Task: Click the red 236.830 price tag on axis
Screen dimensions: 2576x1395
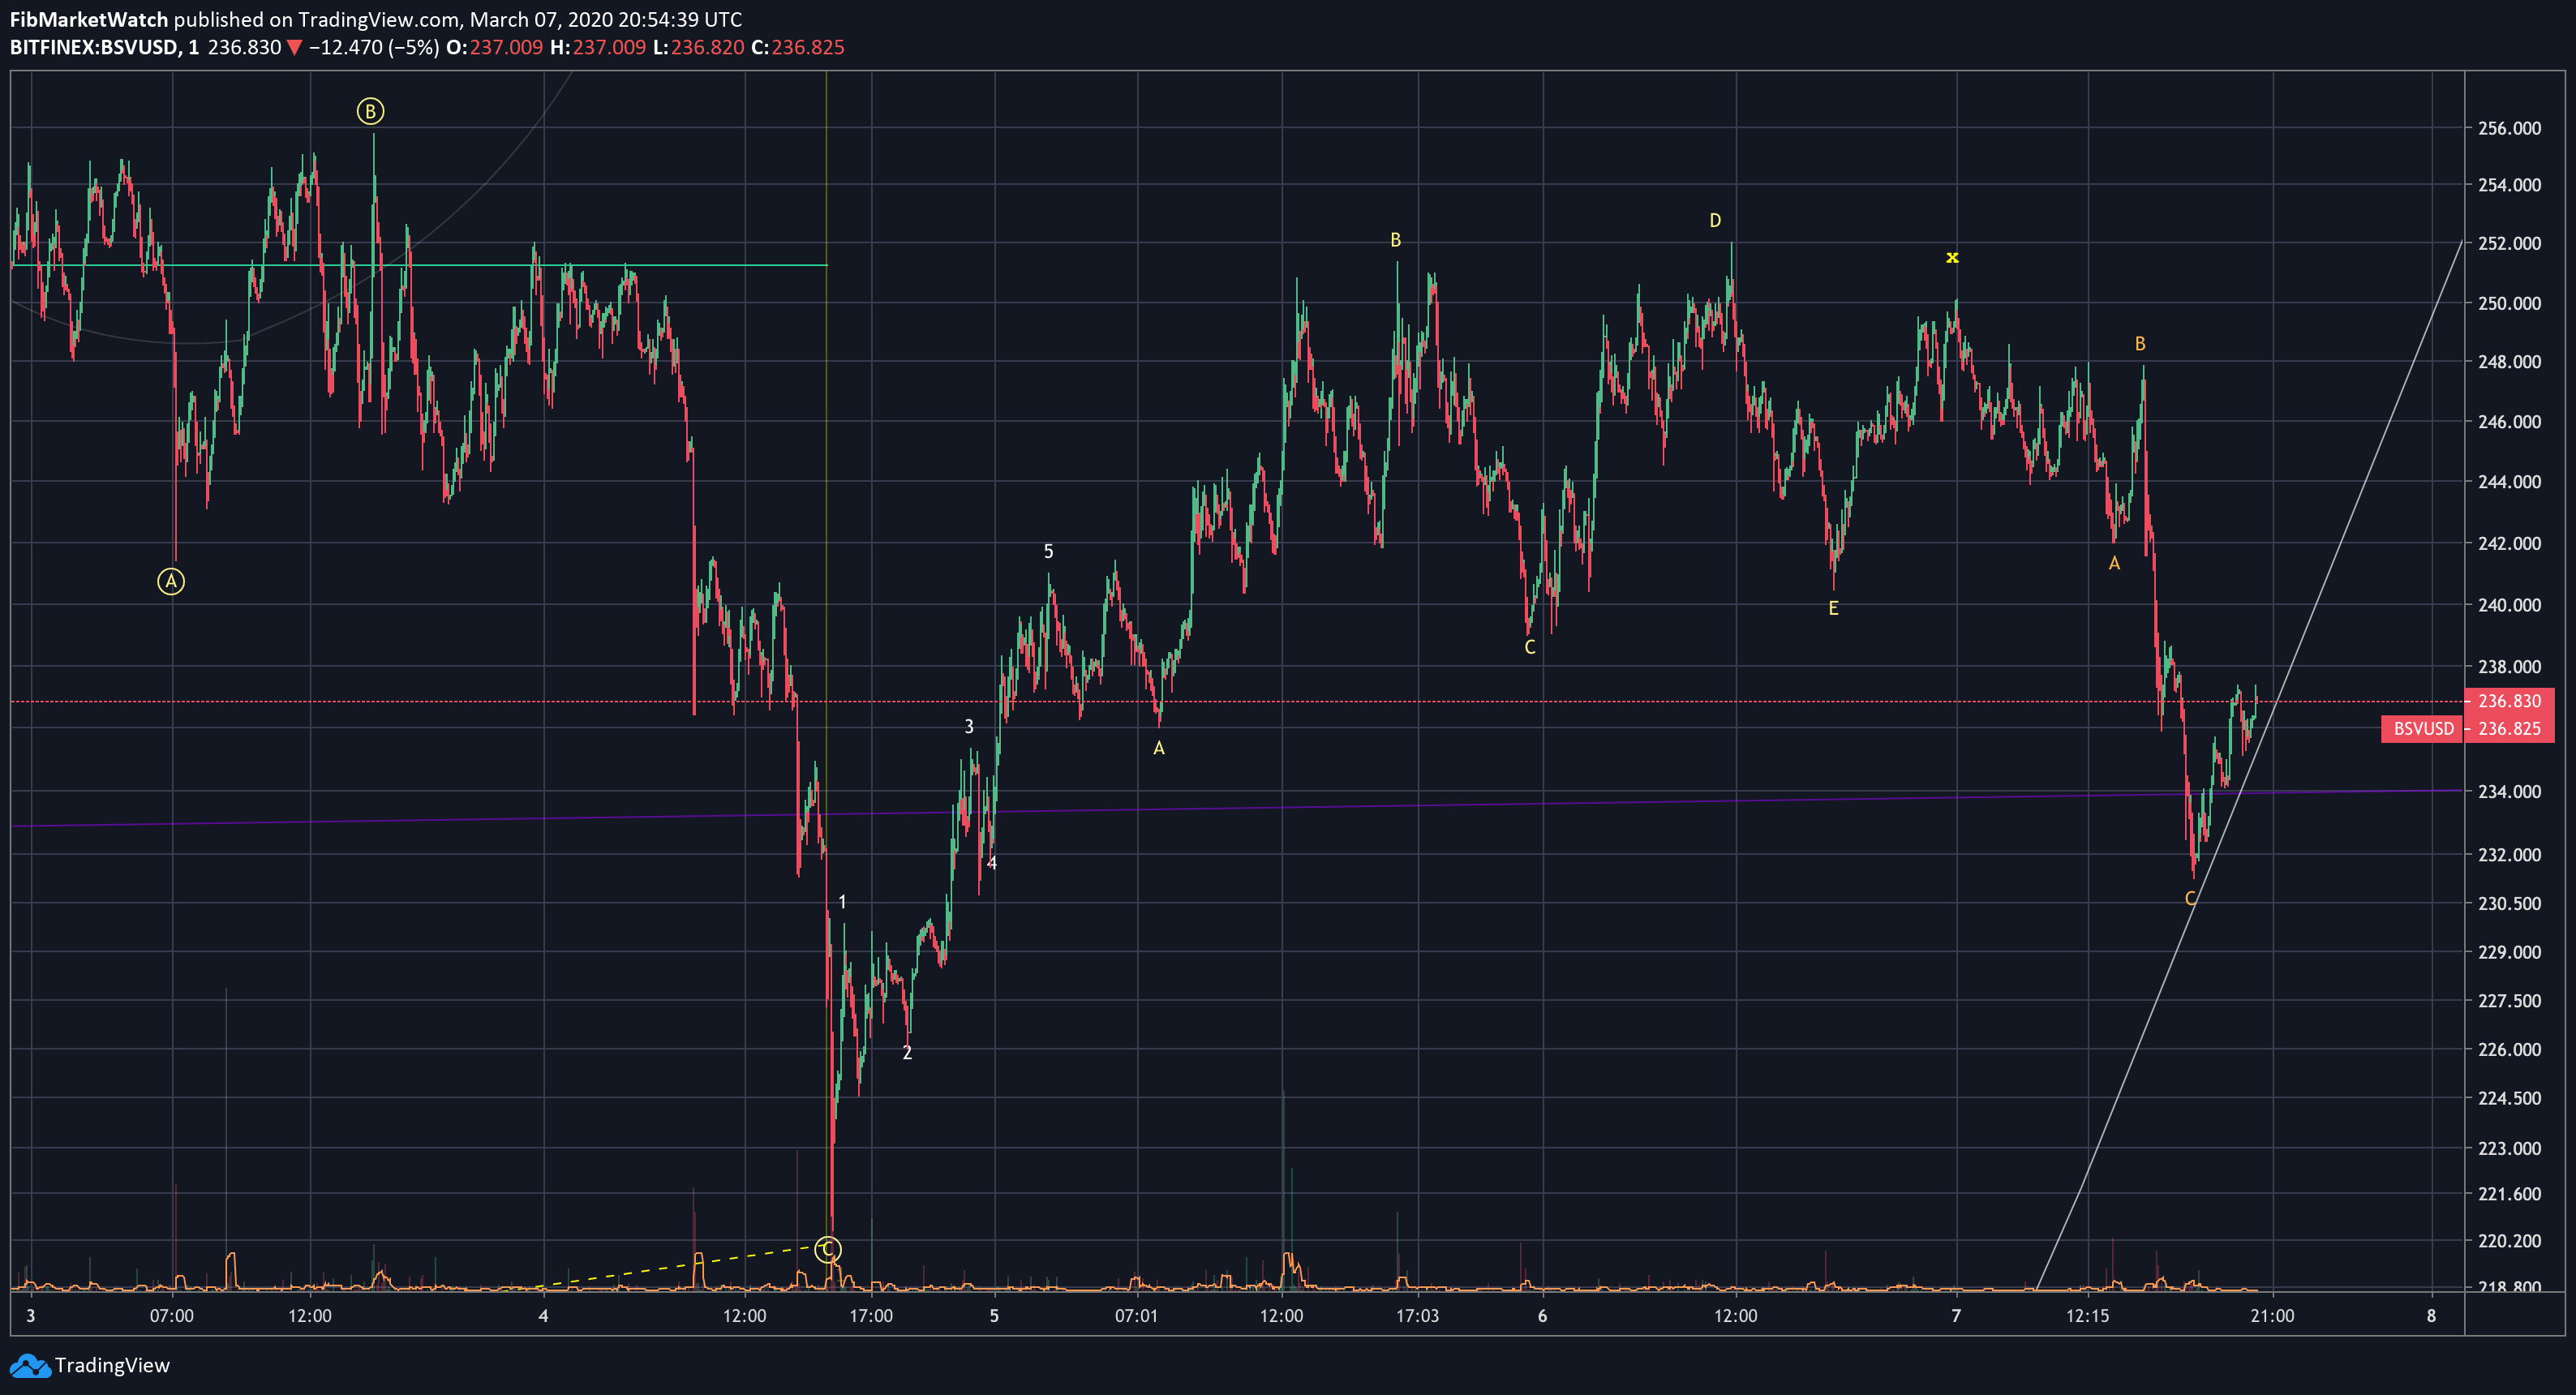Action: (x=2509, y=701)
